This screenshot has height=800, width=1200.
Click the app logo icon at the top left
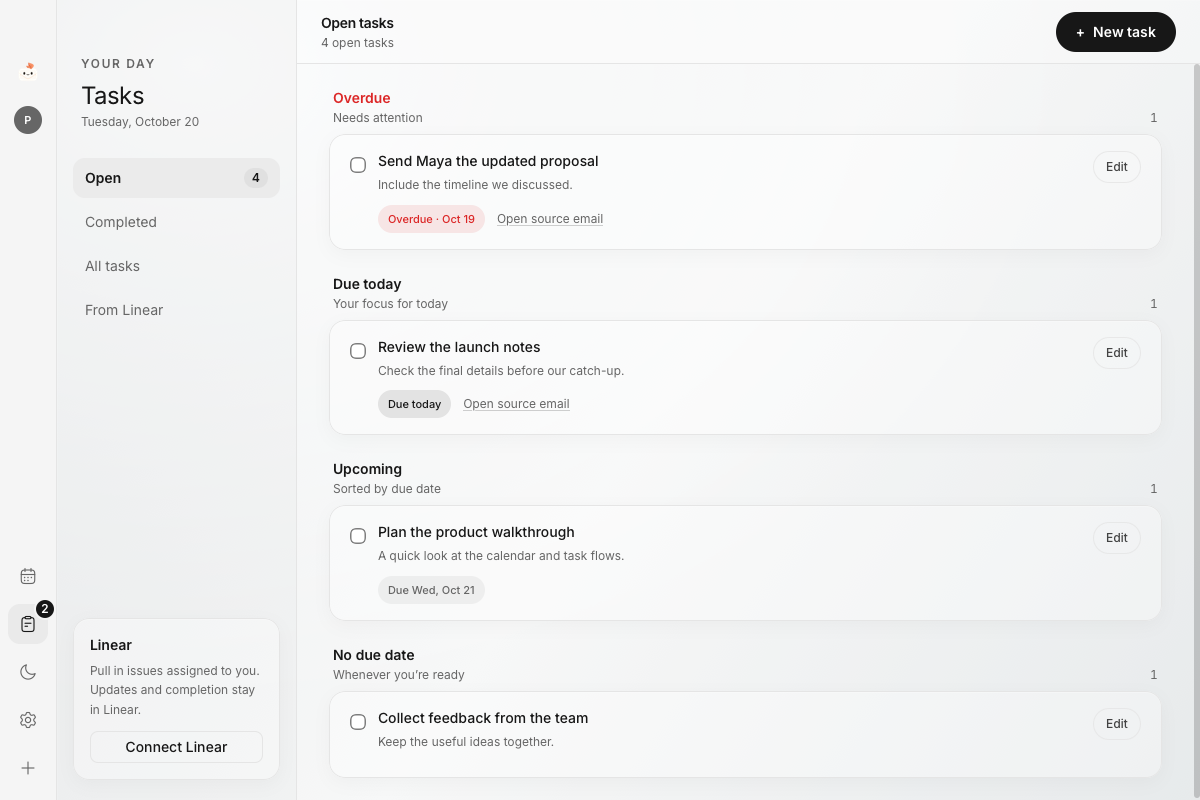click(x=28, y=70)
